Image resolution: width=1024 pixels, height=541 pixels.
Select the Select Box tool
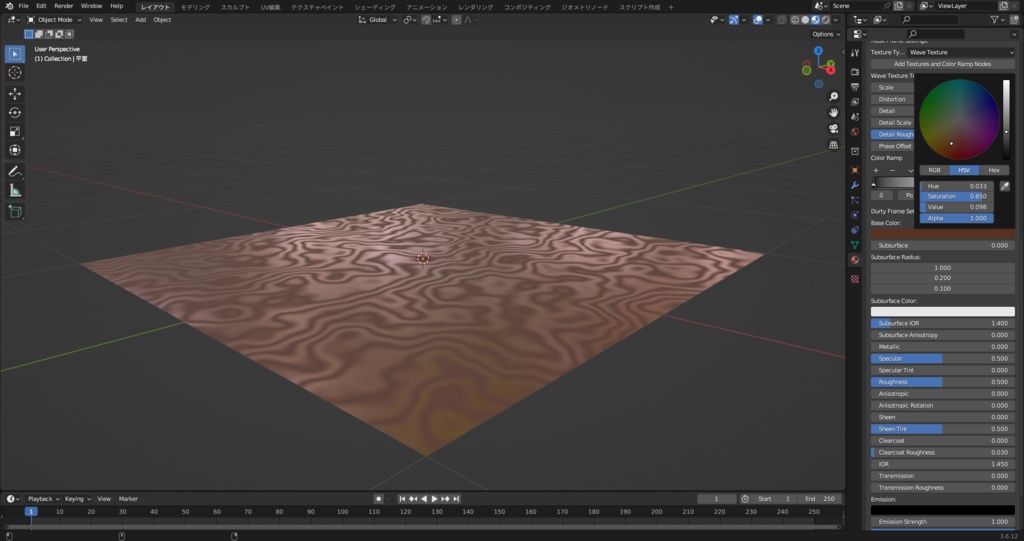point(14,54)
